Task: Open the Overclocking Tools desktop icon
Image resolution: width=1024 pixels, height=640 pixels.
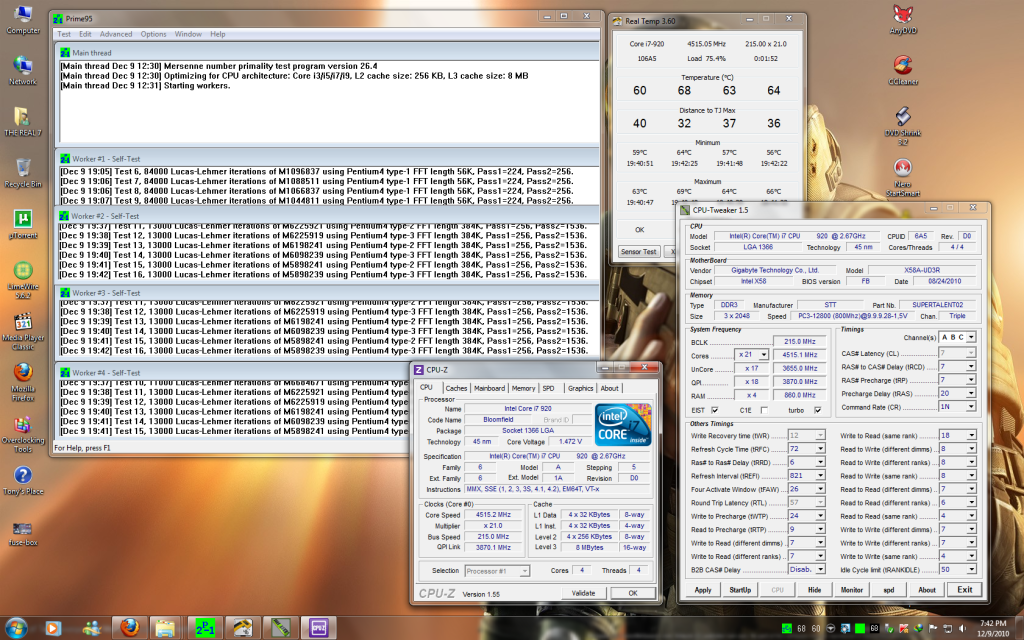Action: 23,434
